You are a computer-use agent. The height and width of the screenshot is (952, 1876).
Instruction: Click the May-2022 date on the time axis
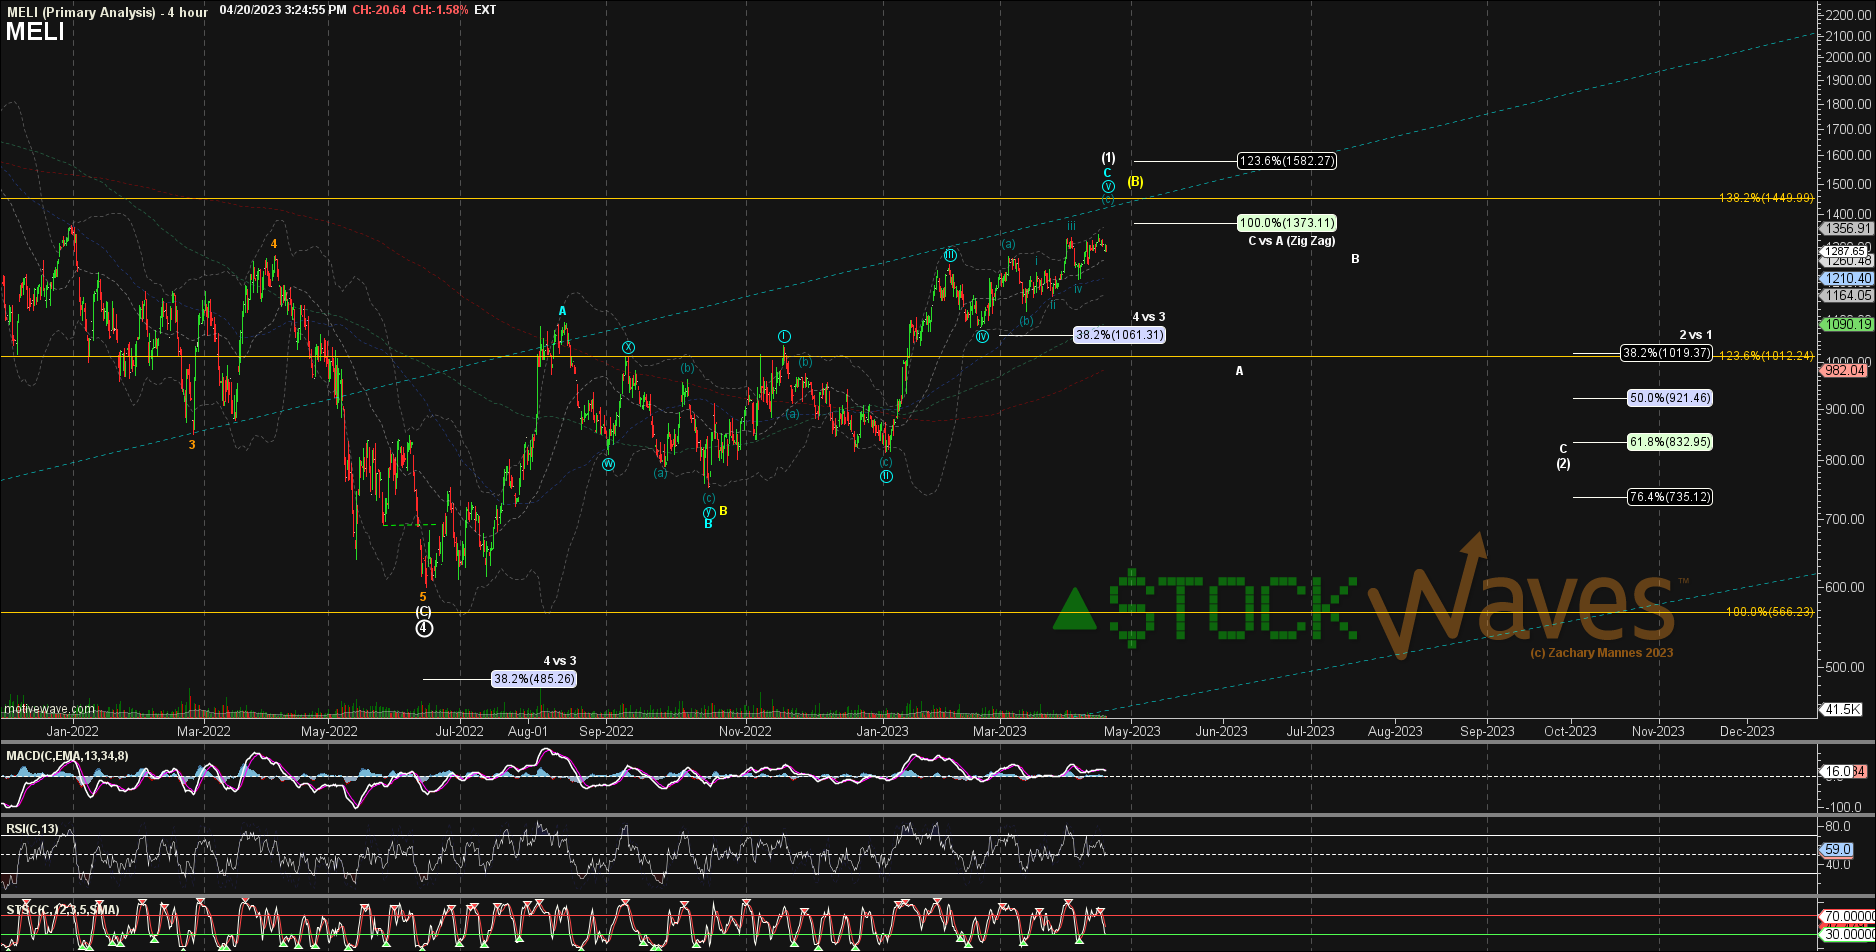(329, 731)
